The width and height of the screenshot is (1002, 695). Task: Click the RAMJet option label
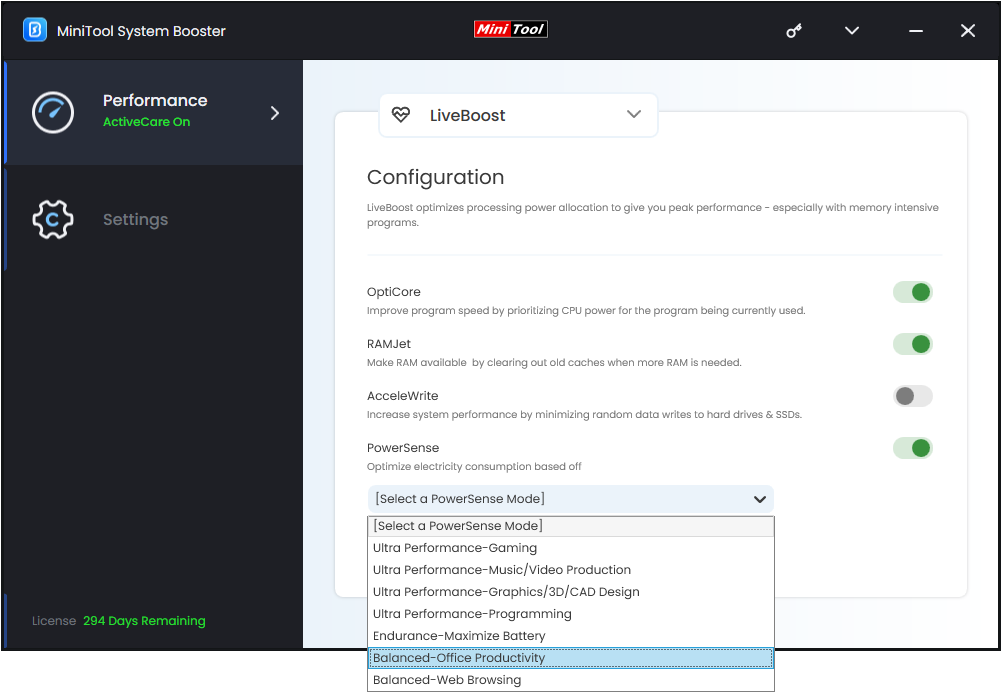point(389,344)
